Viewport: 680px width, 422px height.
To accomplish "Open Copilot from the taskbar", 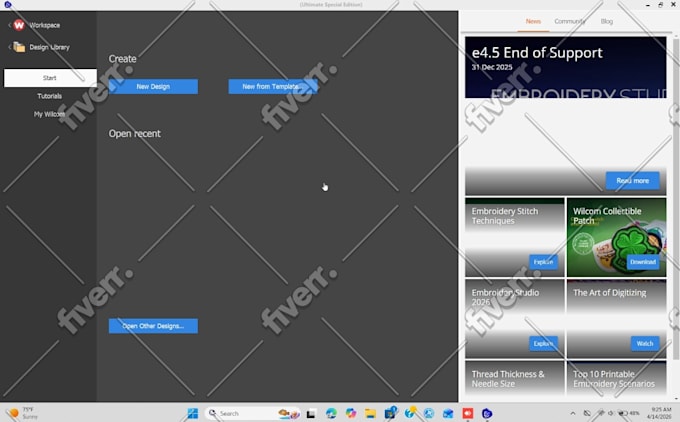I will pos(351,414).
